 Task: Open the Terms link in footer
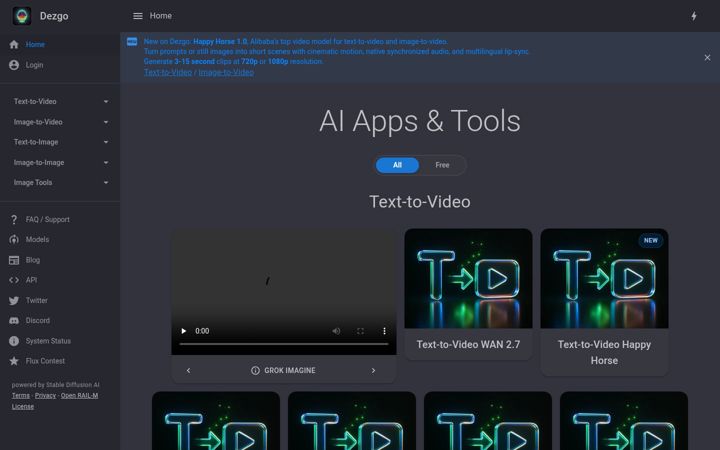pyautogui.click(x=21, y=396)
